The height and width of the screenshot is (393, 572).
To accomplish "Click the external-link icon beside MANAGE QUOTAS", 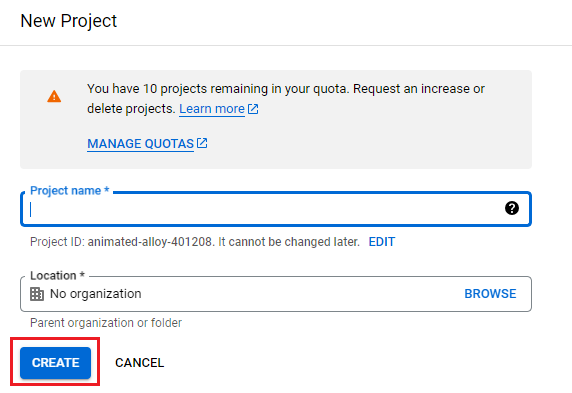I will [202, 143].
